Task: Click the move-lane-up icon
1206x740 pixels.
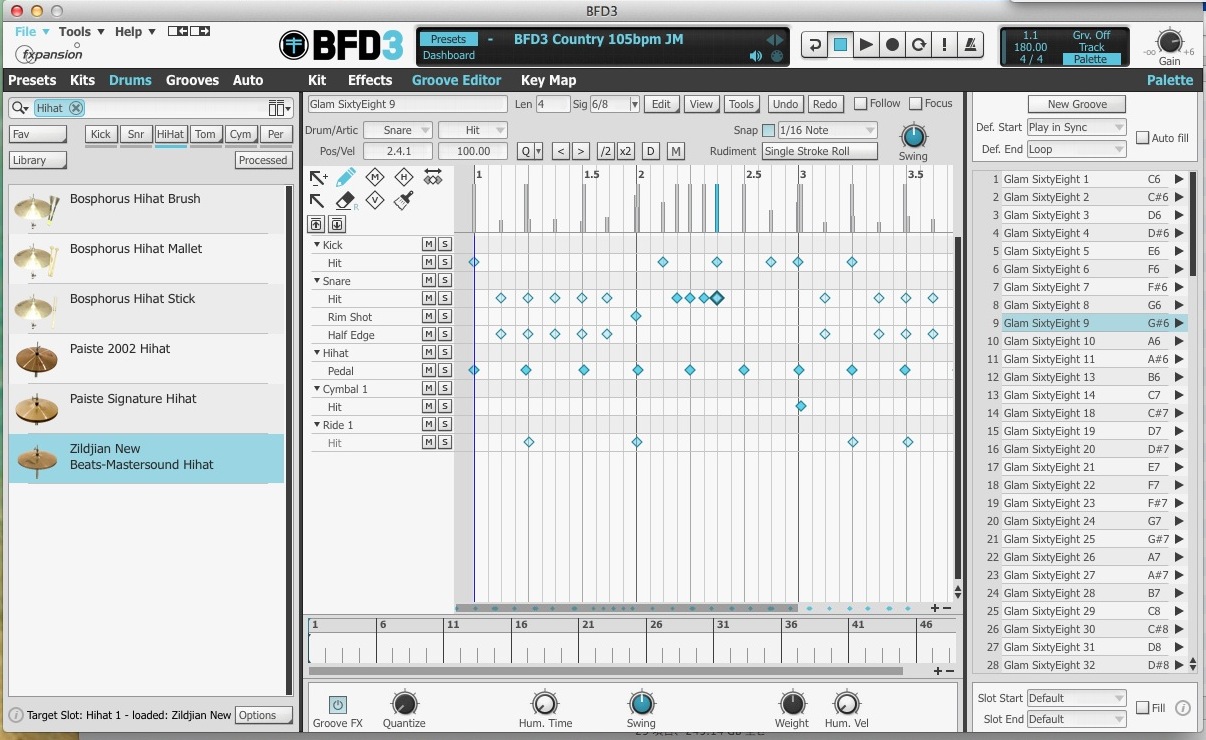Action: click(x=316, y=224)
